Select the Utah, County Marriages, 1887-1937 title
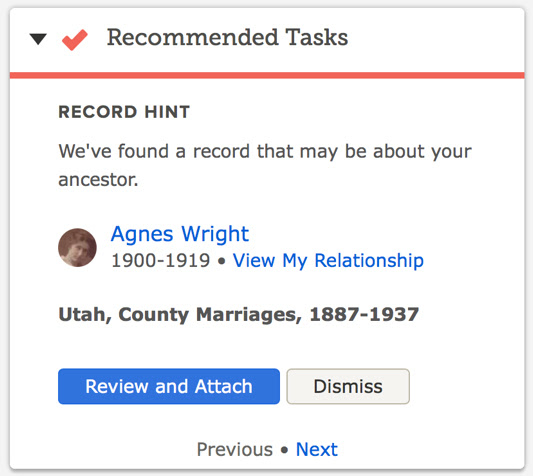This screenshot has width=533, height=476. coord(238,314)
